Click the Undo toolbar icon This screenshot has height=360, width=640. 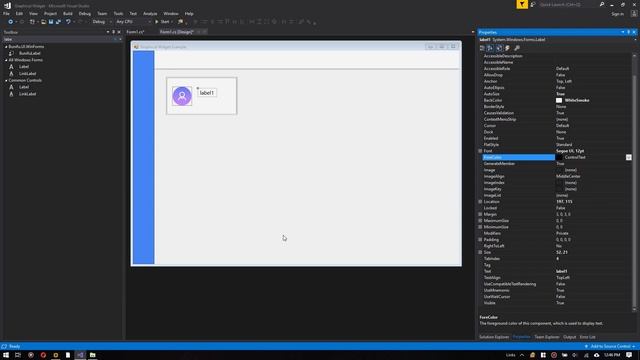click(x=68, y=22)
